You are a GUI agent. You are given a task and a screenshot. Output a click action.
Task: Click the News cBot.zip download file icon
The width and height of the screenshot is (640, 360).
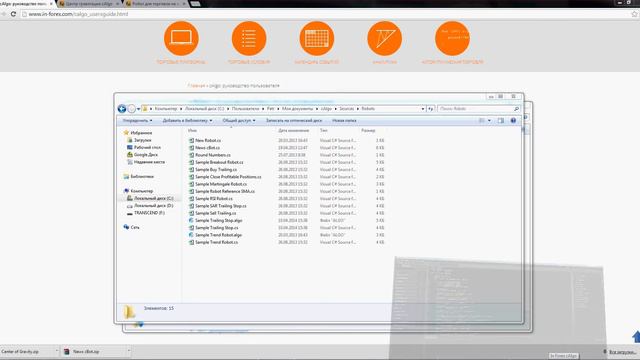67,351
